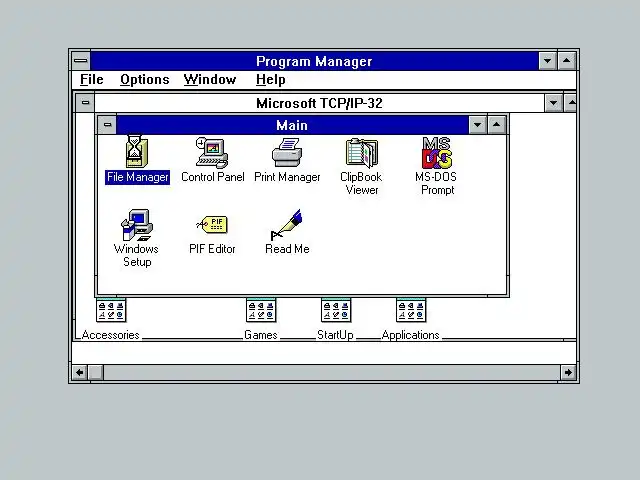Maximize the Main group window

(496, 125)
